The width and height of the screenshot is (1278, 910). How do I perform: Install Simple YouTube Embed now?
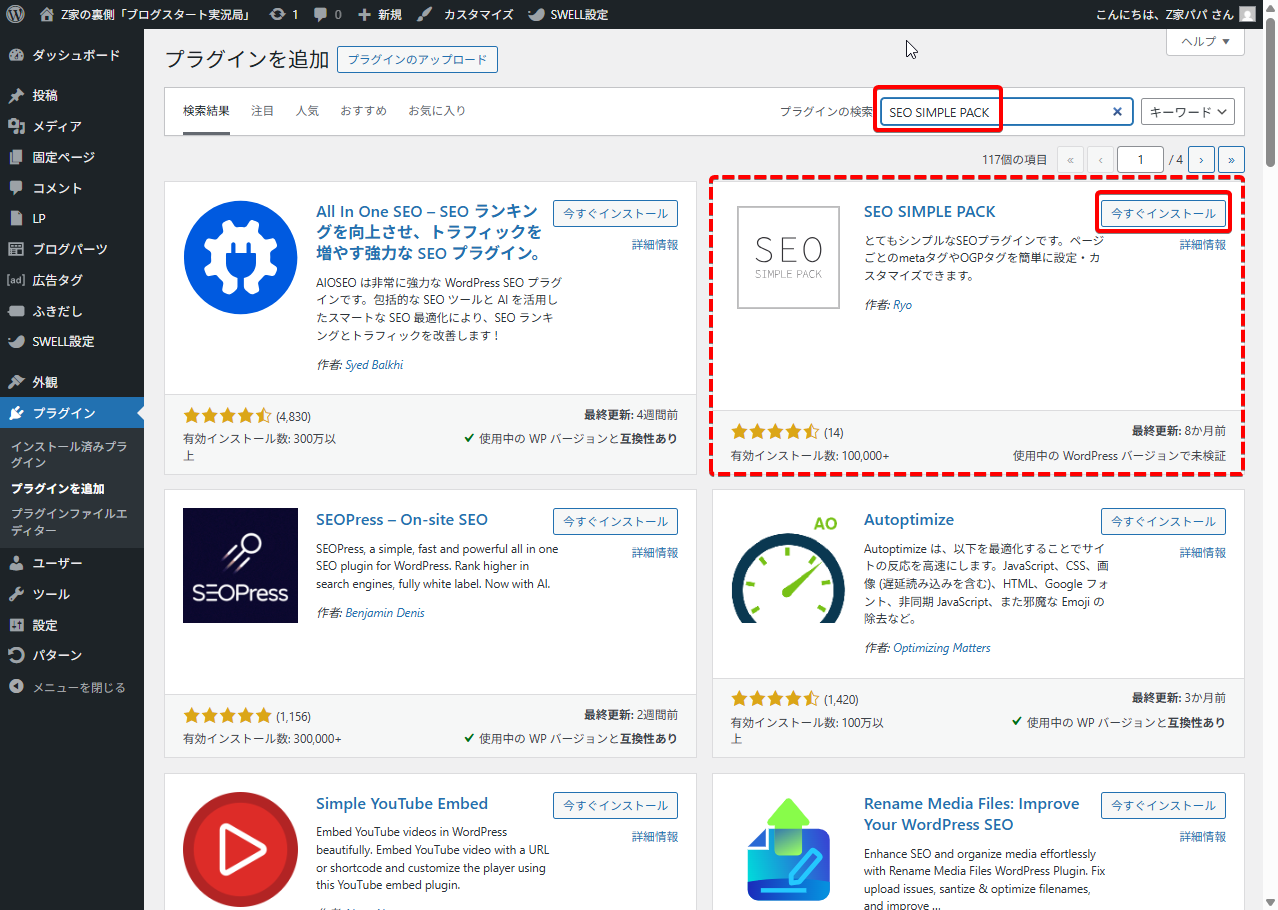[x=615, y=805]
